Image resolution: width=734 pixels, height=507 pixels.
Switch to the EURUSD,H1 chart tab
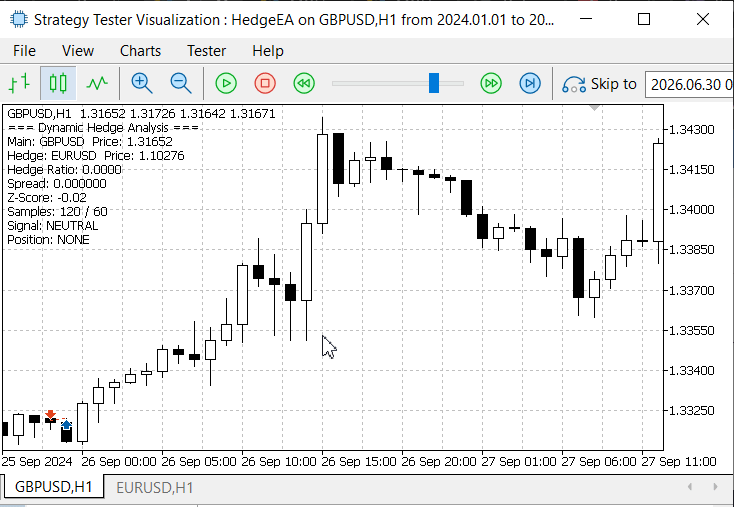(x=154, y=488)
